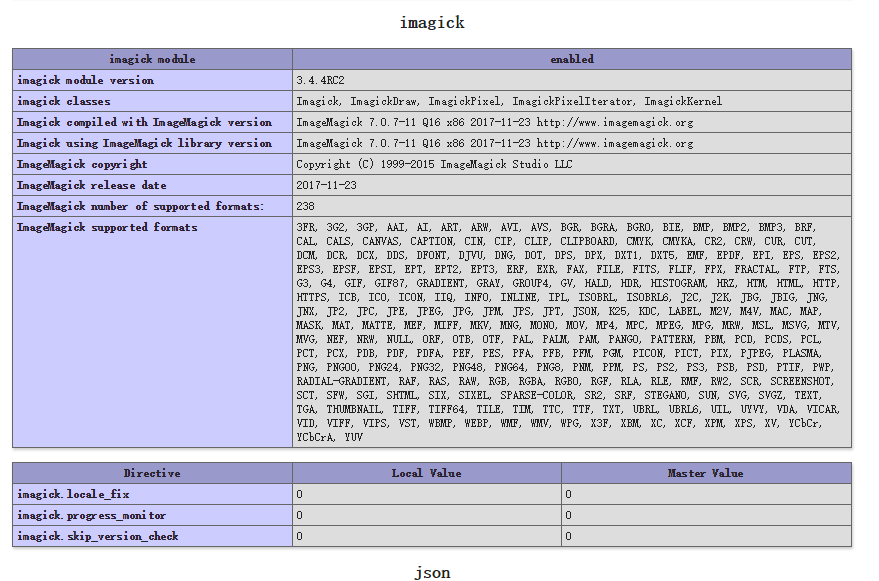Click 'ImageMagick number of supported formats:' label
This screenshot has width=879, height=581.
pos(140,206)
